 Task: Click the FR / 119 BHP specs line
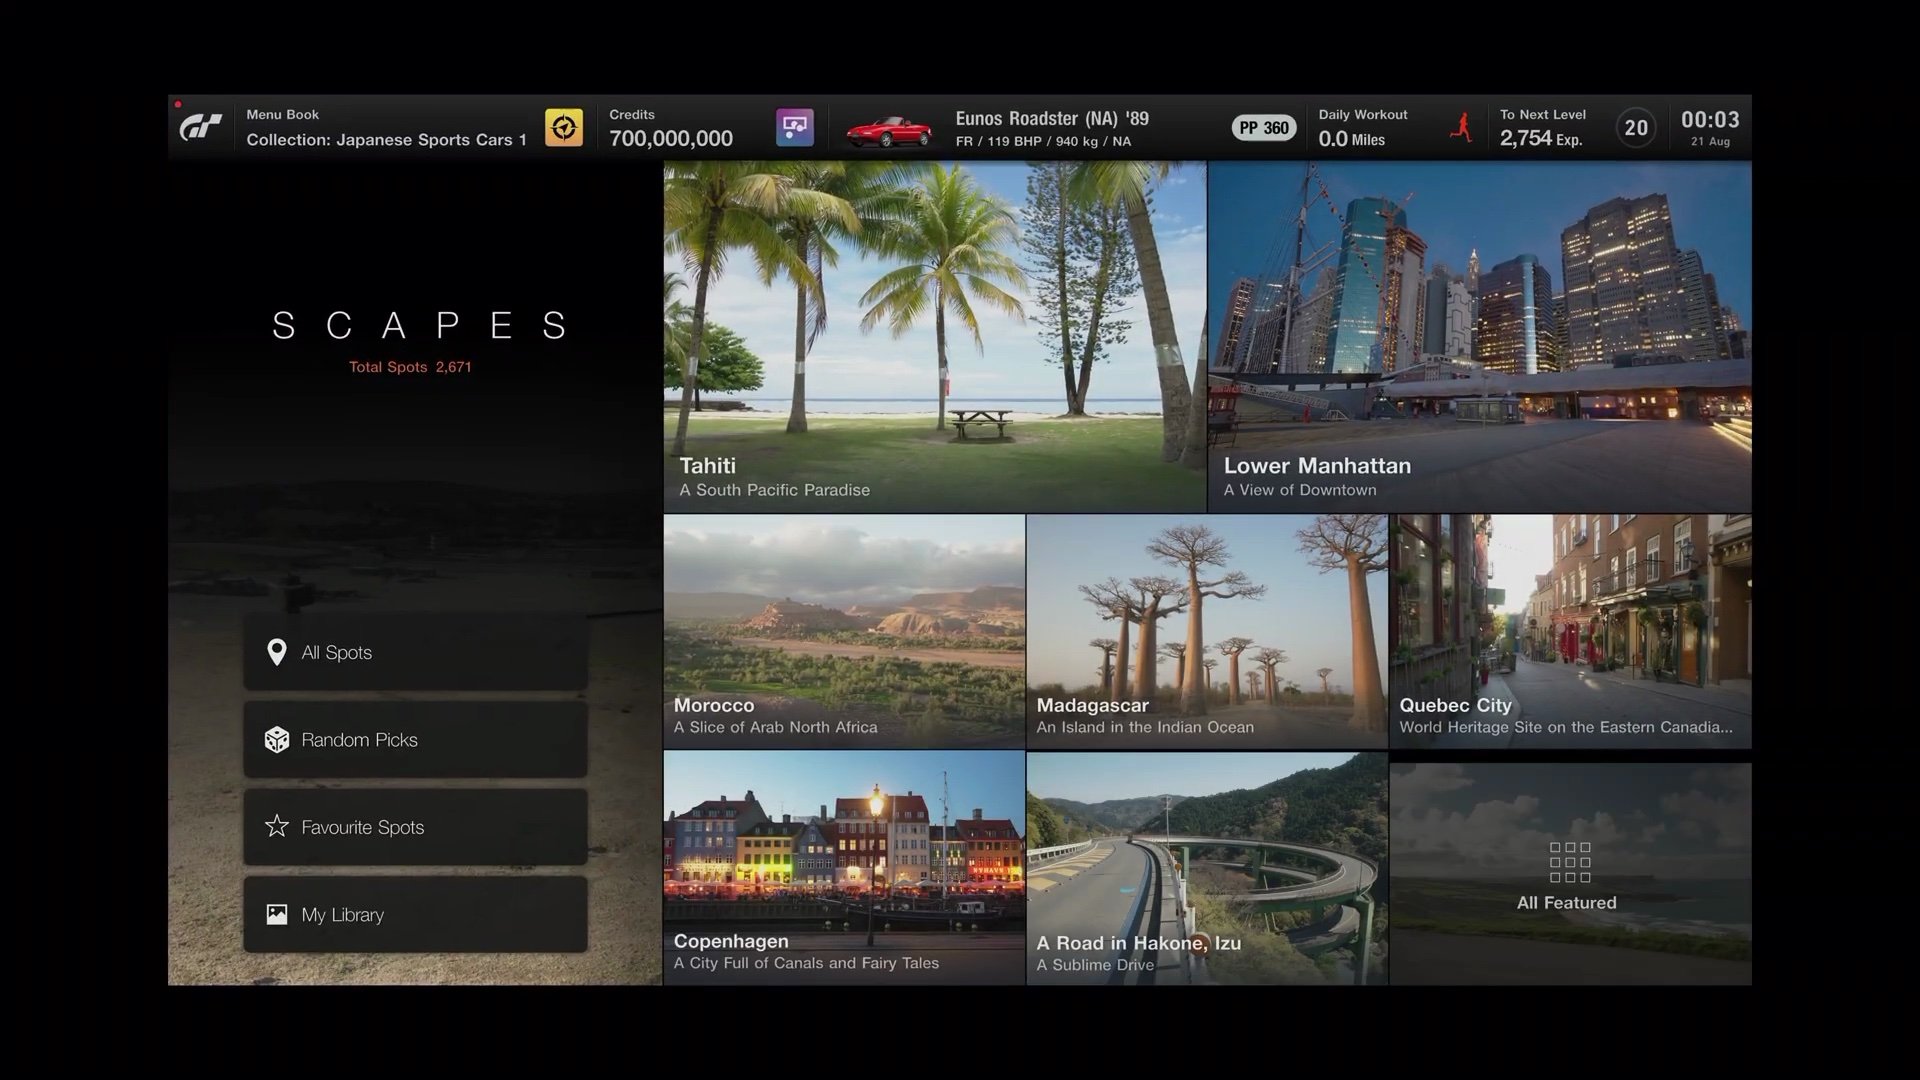[1043, 142]
